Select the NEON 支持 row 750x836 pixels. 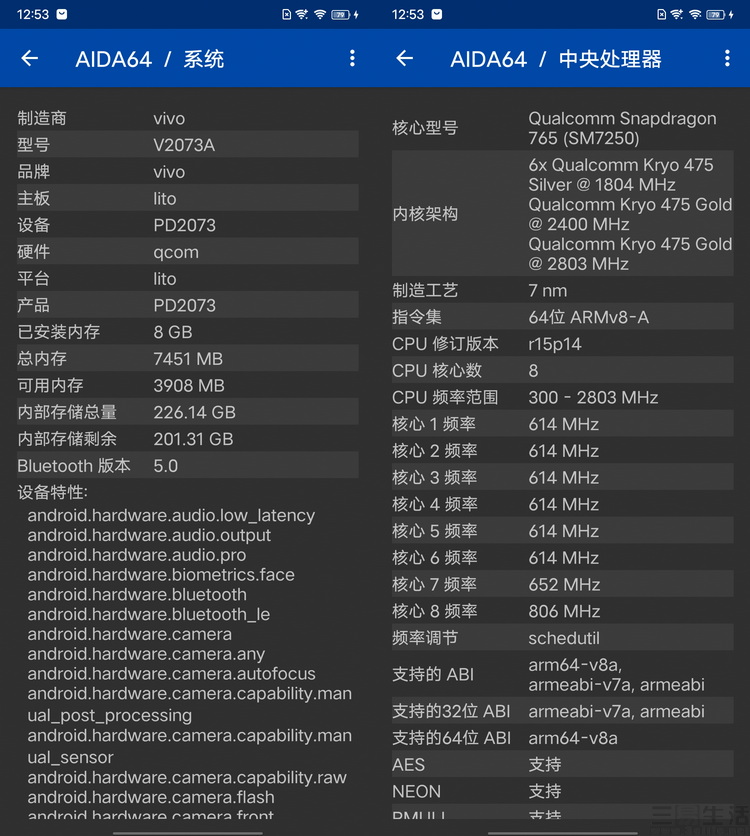pos(562,791)
